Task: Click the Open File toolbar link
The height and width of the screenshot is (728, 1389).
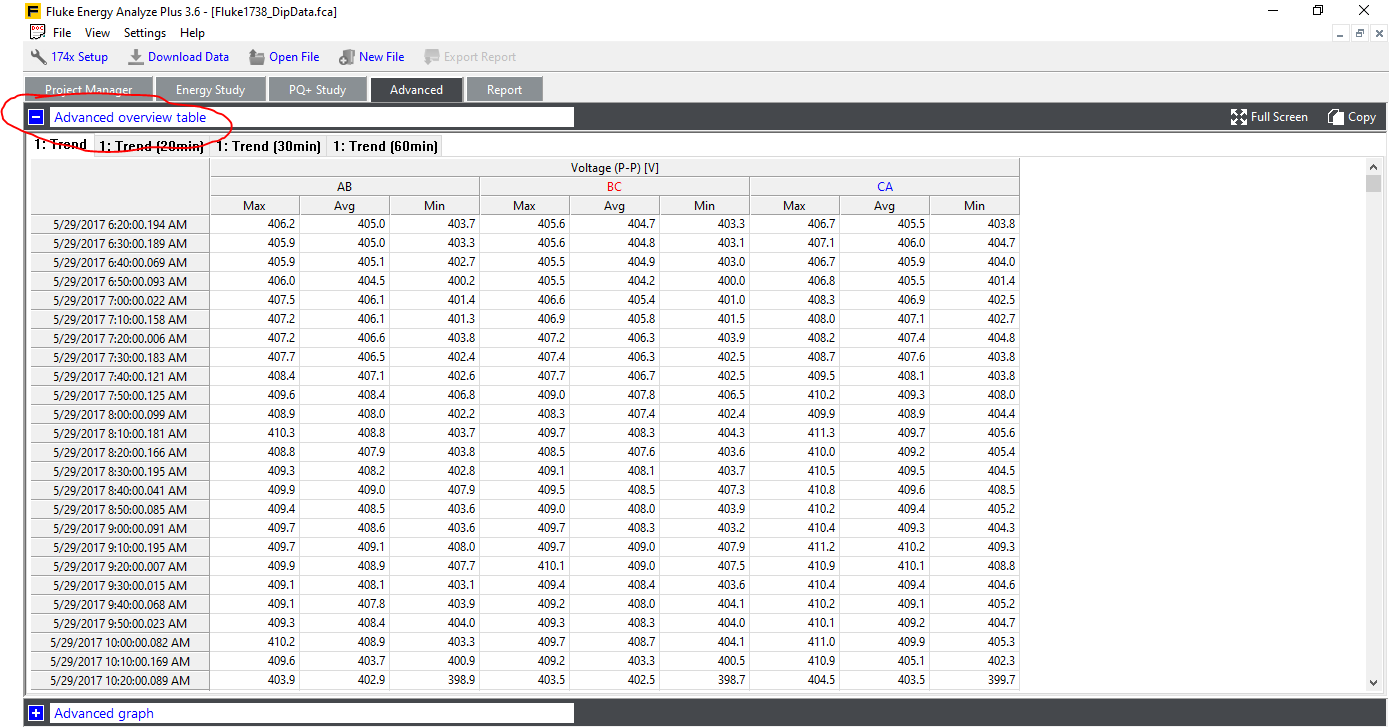Action: tap(294, 57)
